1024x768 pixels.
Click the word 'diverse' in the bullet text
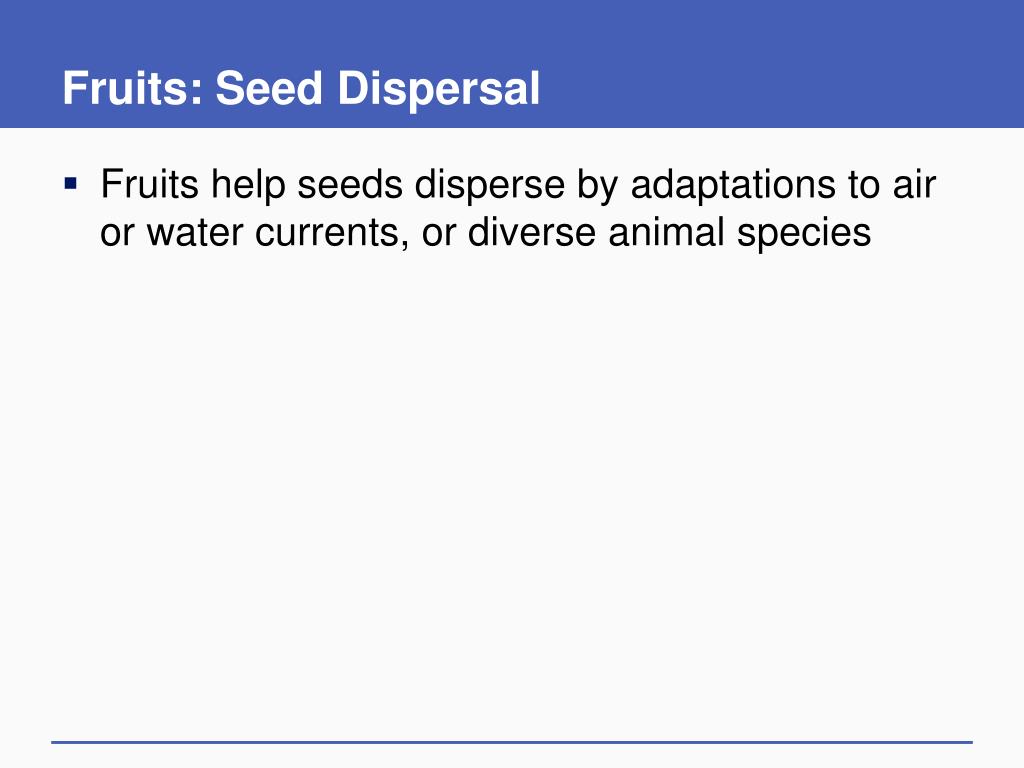pyautogui.click(x=532, y=232)
